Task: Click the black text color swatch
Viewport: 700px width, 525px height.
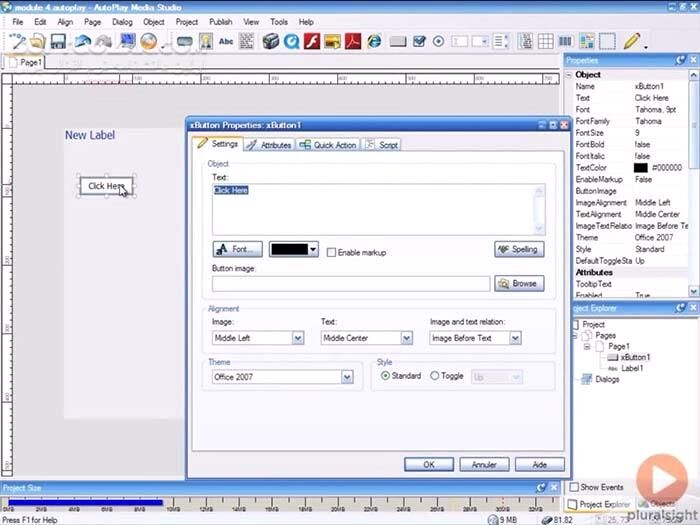Action: point(288,249)
